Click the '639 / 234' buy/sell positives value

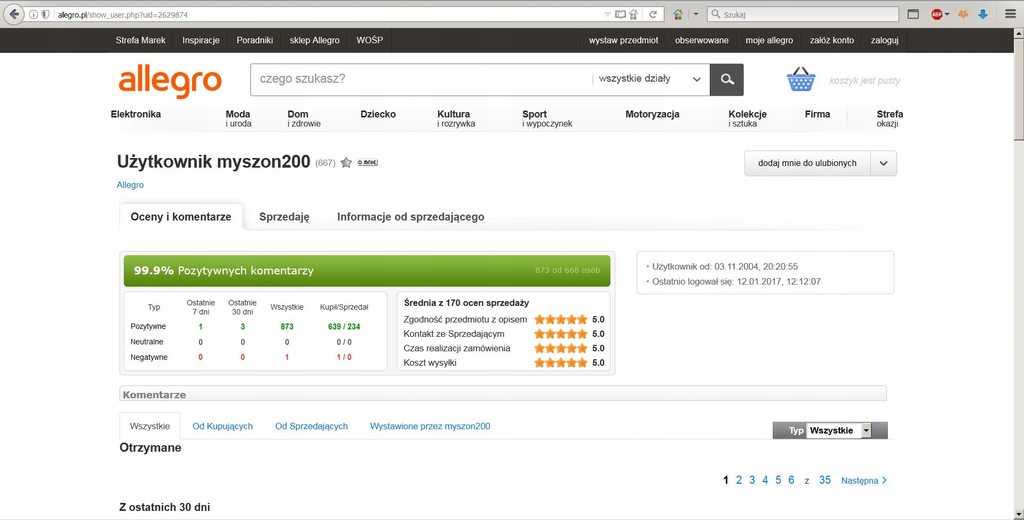(x=344, y=327)
